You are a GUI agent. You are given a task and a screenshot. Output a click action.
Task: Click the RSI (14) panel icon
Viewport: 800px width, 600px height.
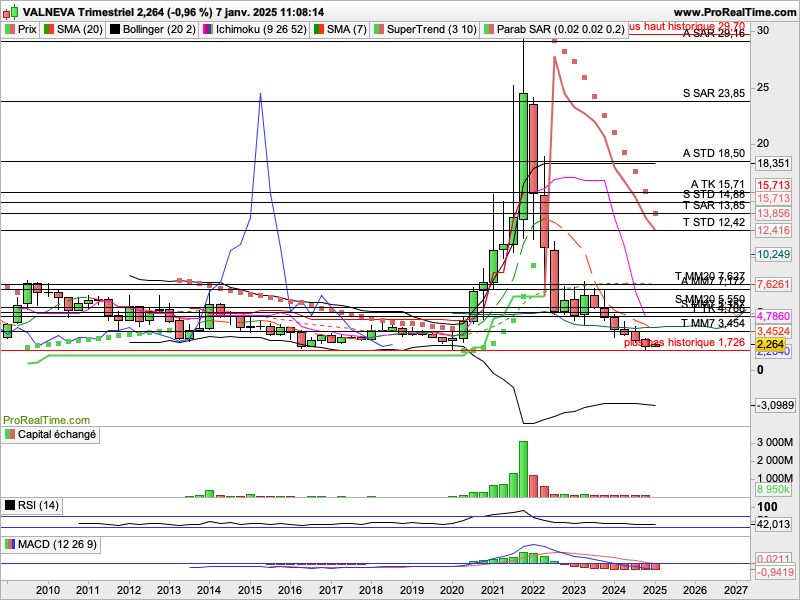tap(10, 506)
